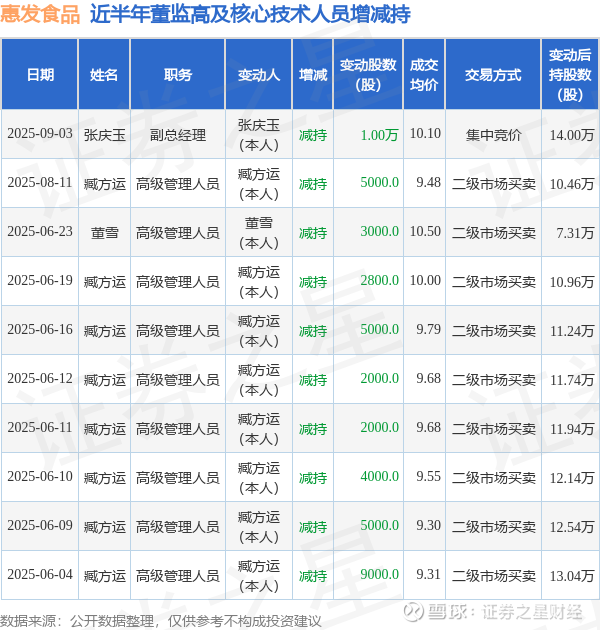Viewport: 600px width, 630px height.
Task: Click the name 董雪 in the 姓名 column
Action: (104, 233)
